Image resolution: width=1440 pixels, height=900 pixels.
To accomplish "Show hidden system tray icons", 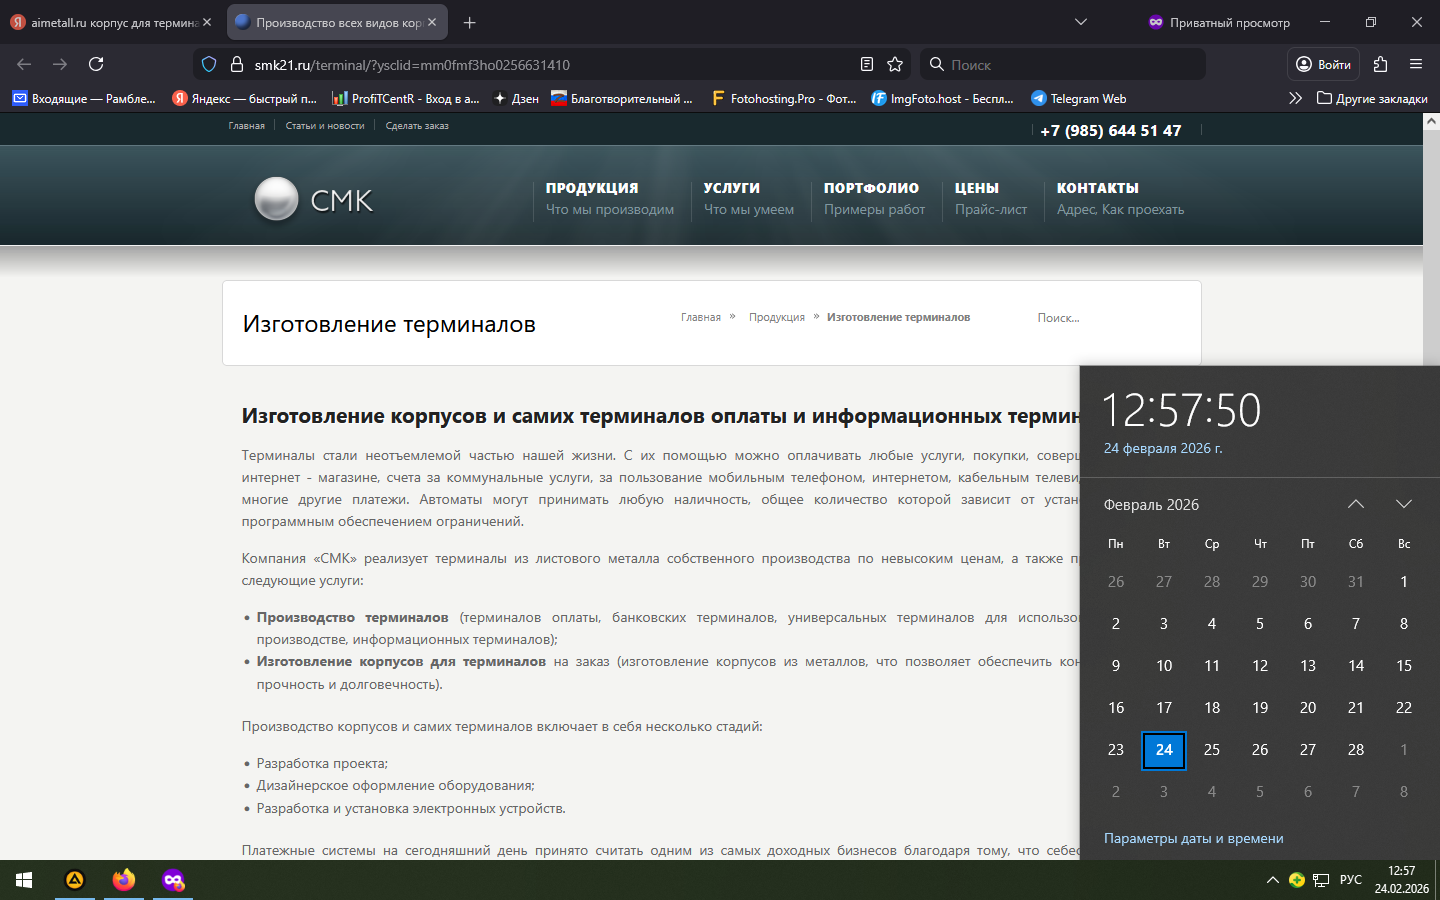I will point(1272,880).
